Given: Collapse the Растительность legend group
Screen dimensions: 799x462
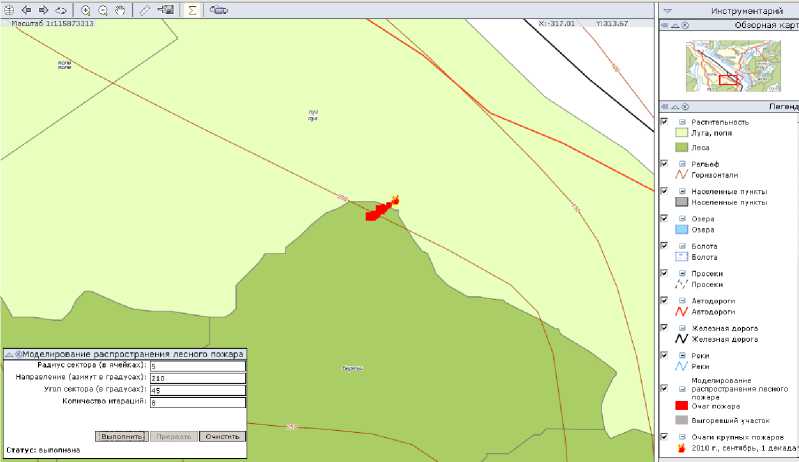Looking at the screenshot, I should [682, 122].
